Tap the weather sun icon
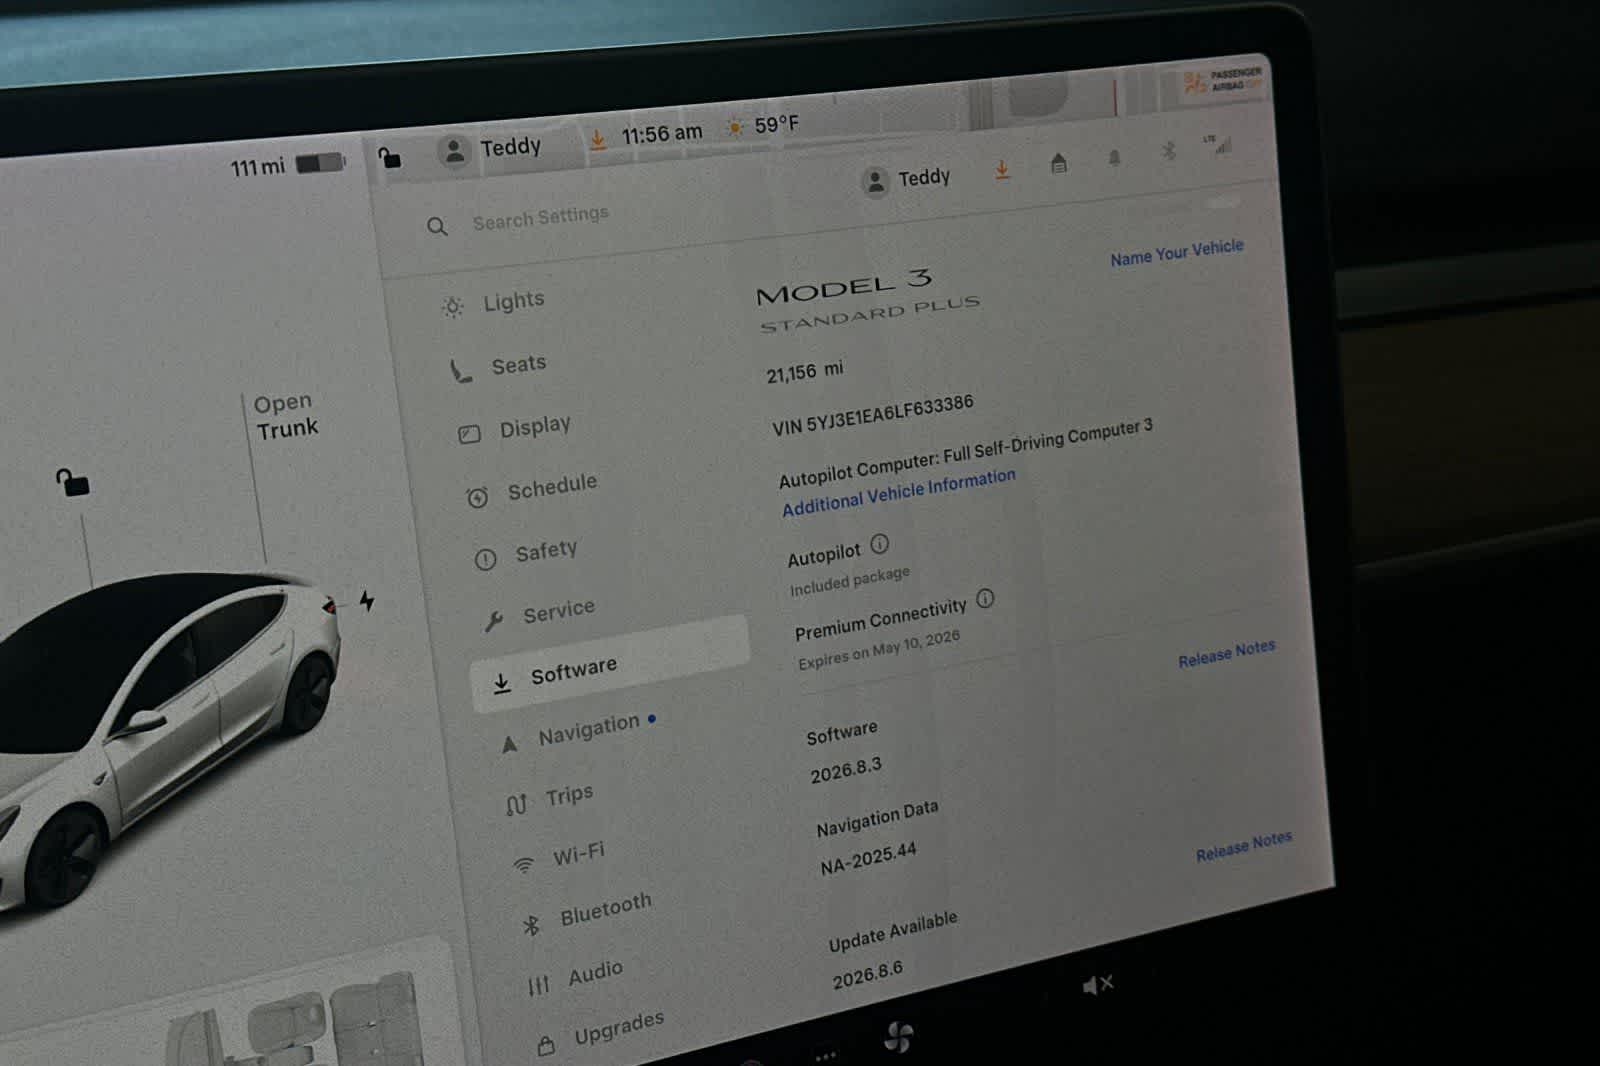The image size is (1600, 1066). [x=735, y=128]
